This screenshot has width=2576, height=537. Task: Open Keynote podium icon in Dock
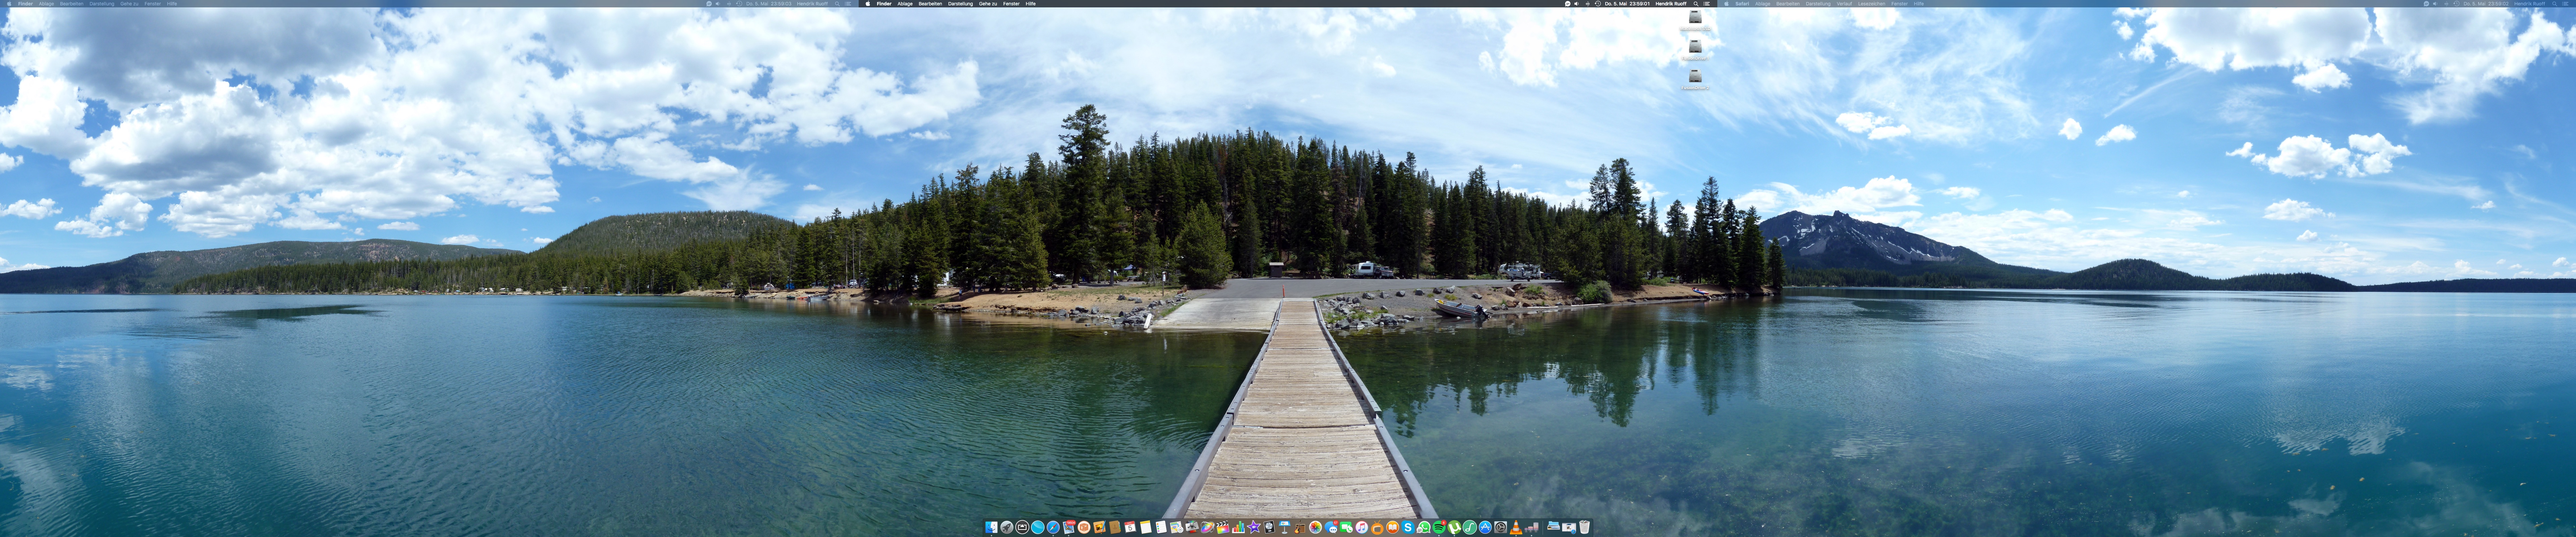pos(1285,527)
